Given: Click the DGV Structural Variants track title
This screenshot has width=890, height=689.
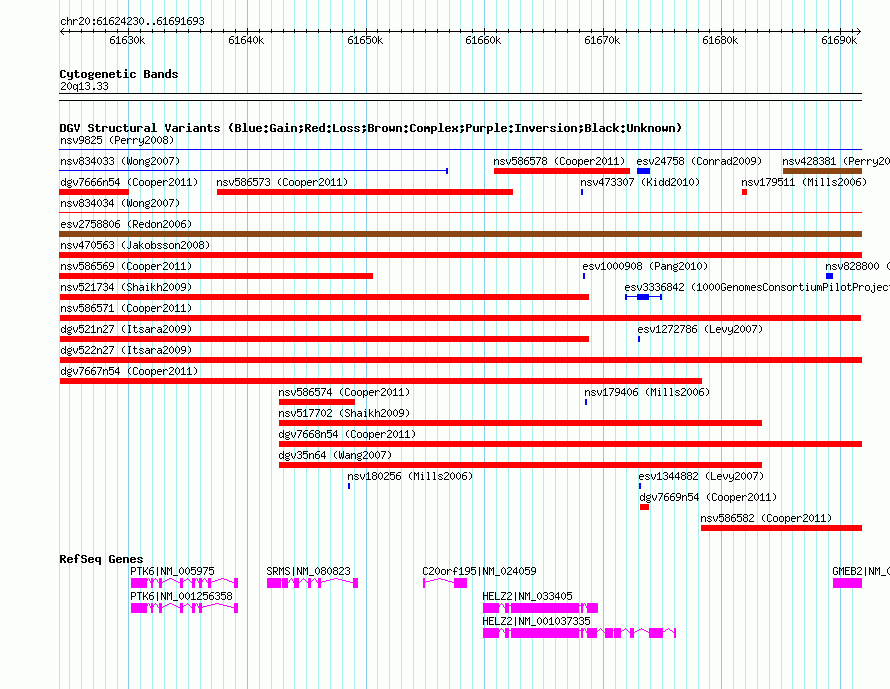Looking at the screenshot, I should coord(371,128).
